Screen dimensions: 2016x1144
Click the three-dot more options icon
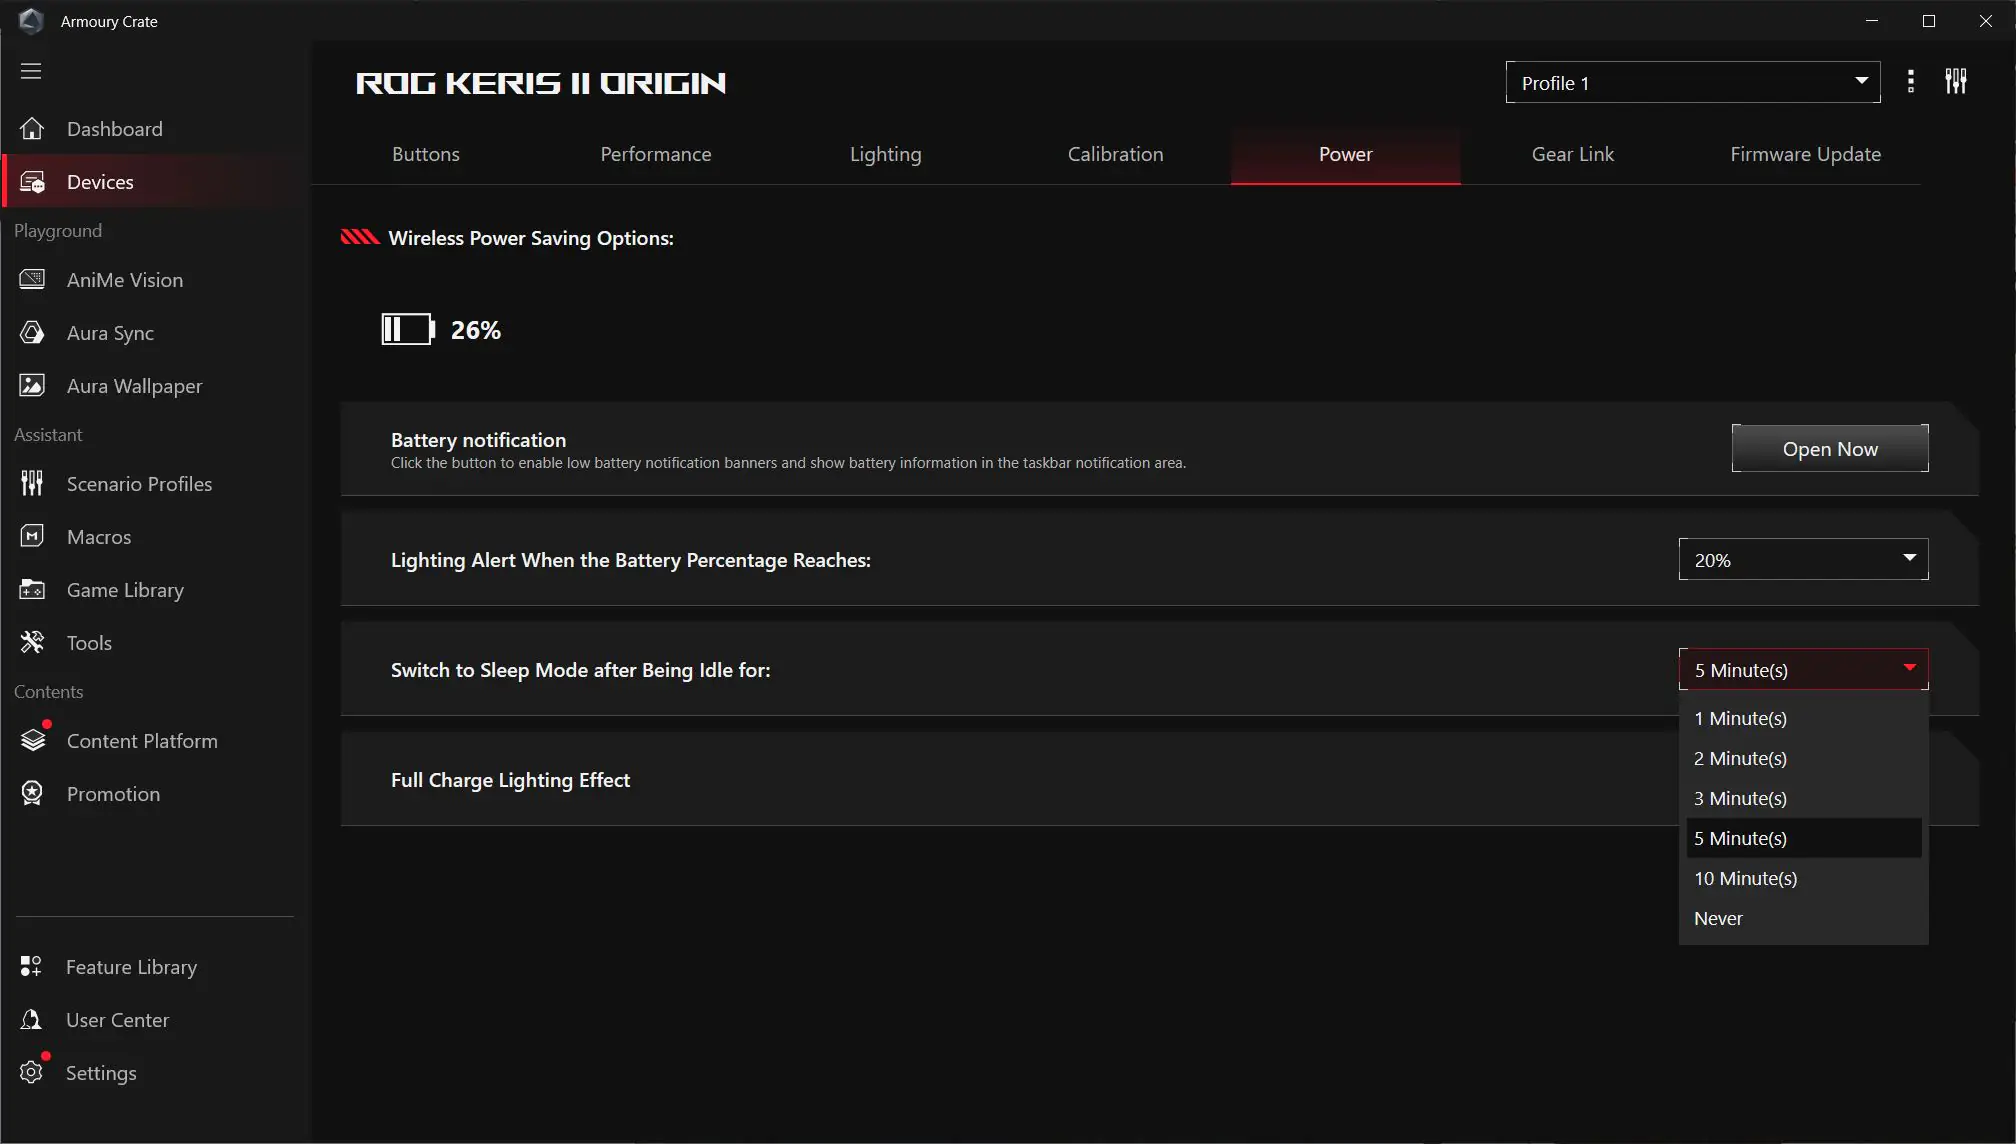click(x=1910, y=82)
